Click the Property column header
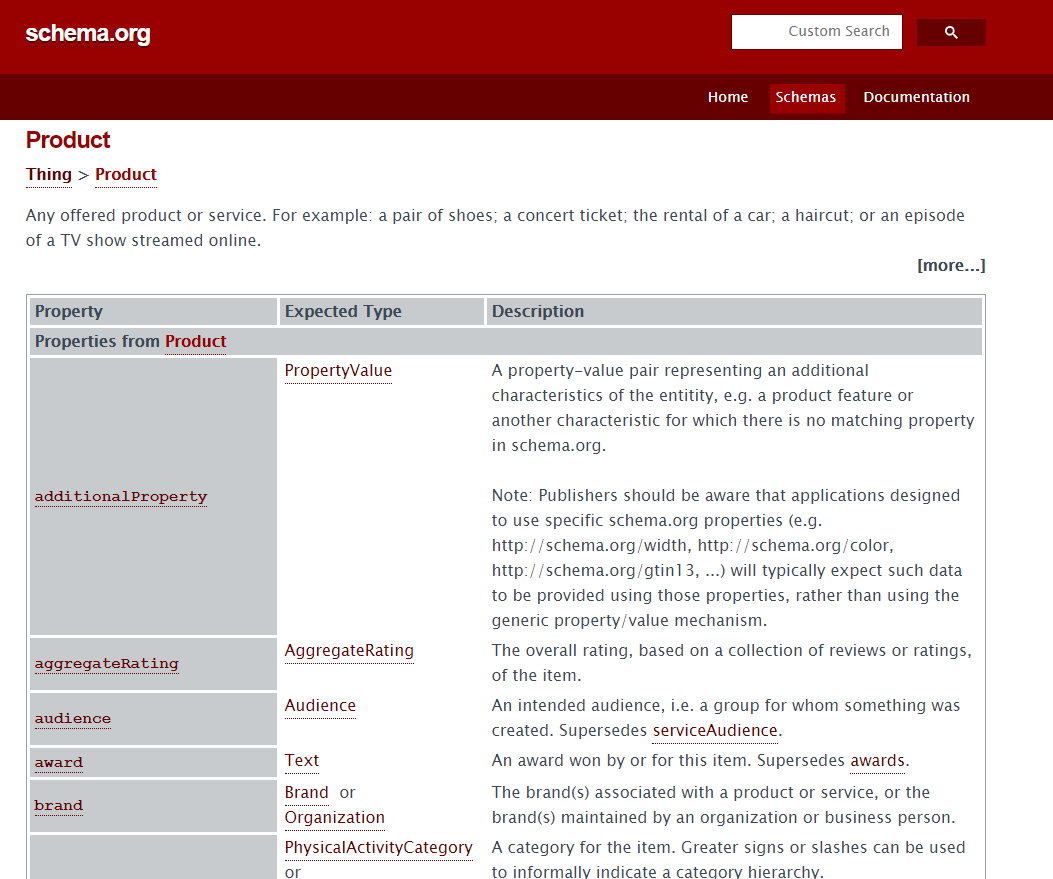The width and height of the screenshot is (1053, 879). click(x=153, y=312)
